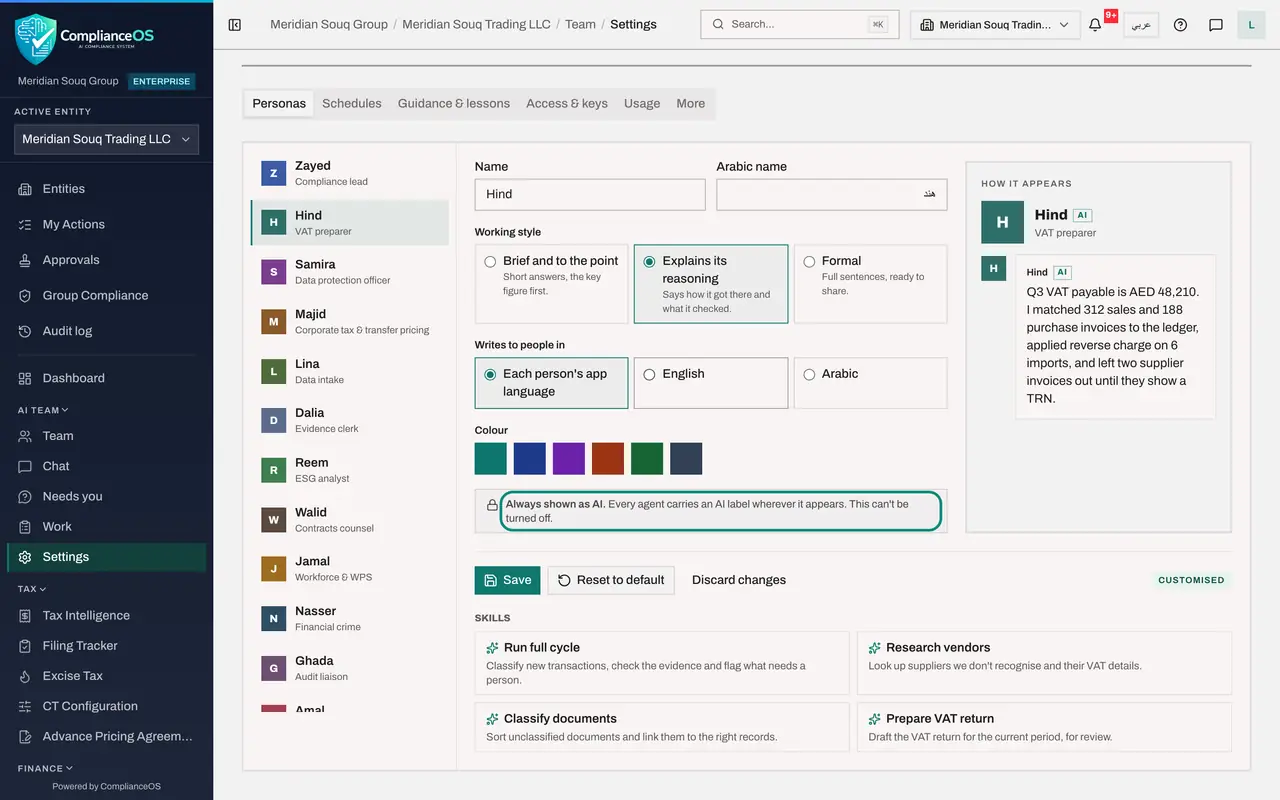The image size is (1280, 800).
Task: Switch to the Schedules tab
Action: click(x=352, y=103)
